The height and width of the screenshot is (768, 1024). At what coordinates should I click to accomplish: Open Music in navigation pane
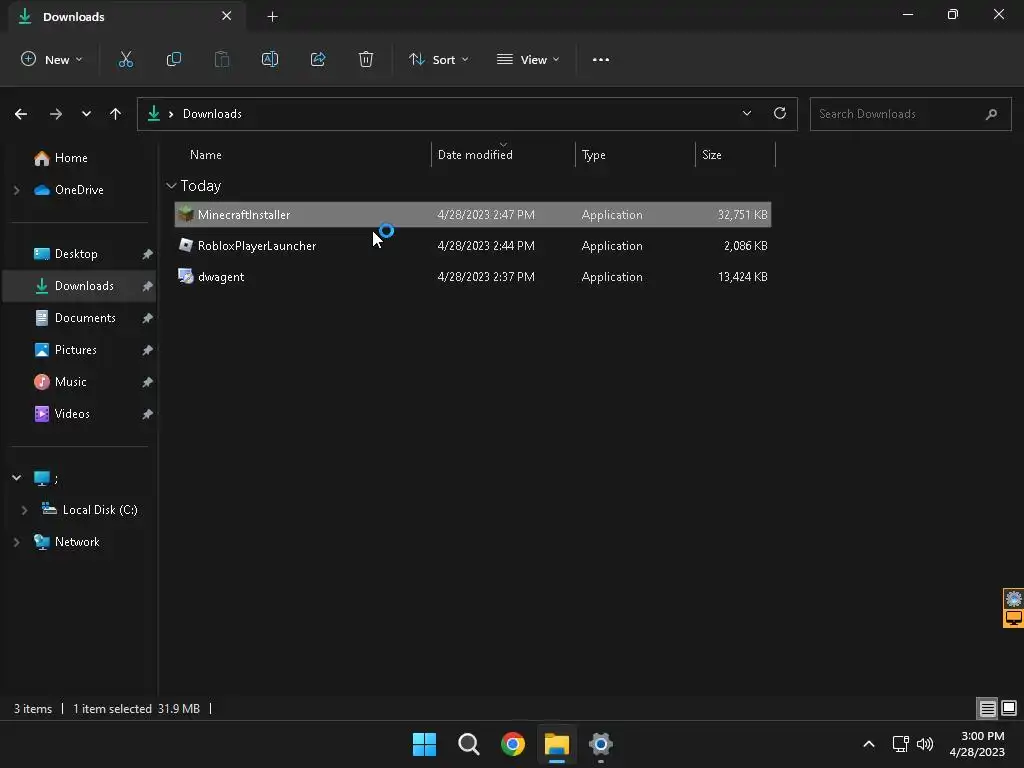71,382
